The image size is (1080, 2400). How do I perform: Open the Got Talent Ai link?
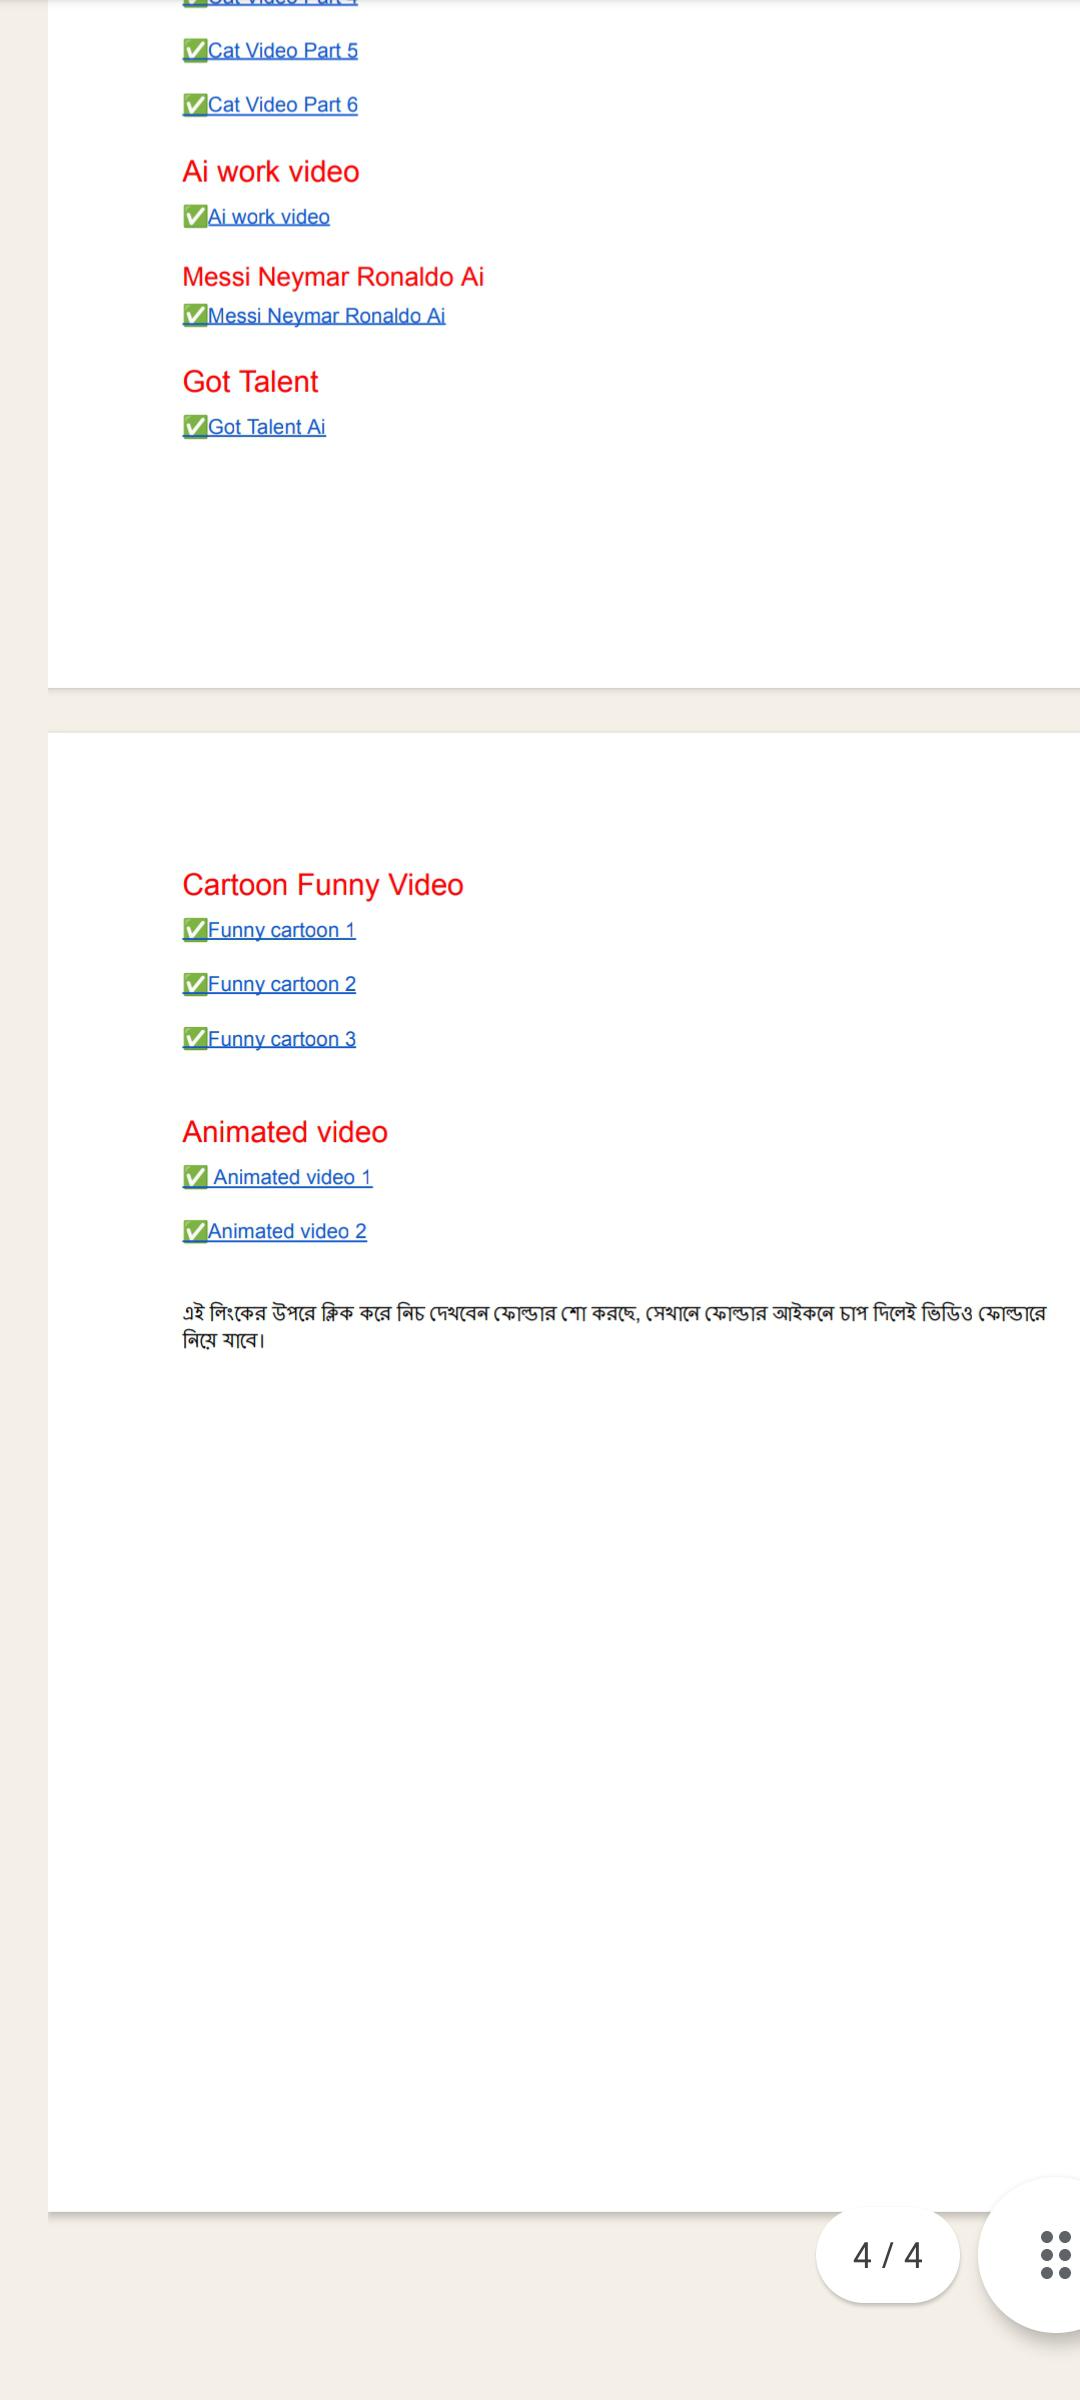267,427
